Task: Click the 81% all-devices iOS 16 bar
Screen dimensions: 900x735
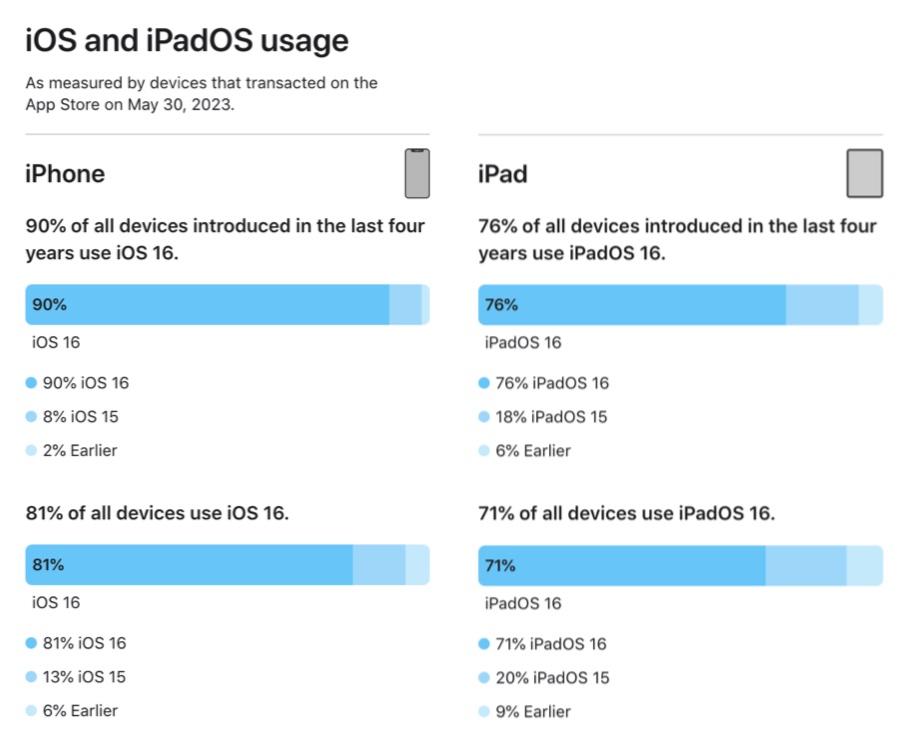Action: tap(189, 565)
